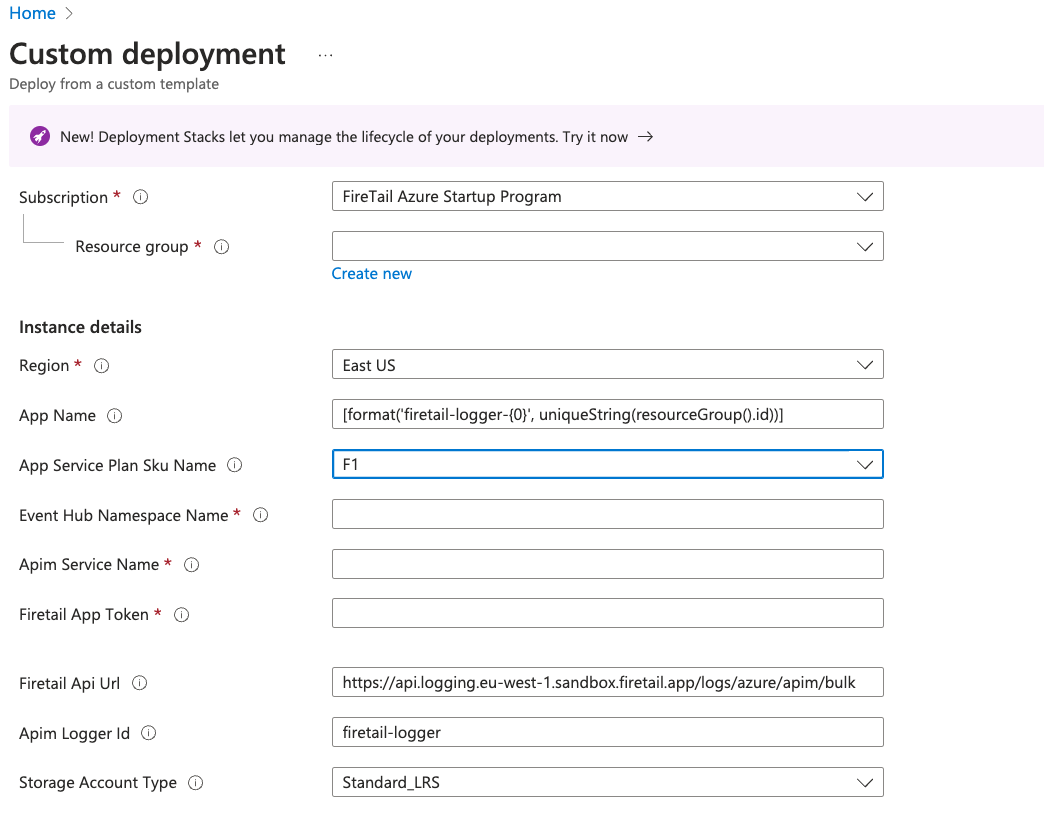Image resolution: width=1044 pixels, height=838 pixels.
Task: Focus the Event Hub Namespace Name field
Action: (x=607, y=515)
